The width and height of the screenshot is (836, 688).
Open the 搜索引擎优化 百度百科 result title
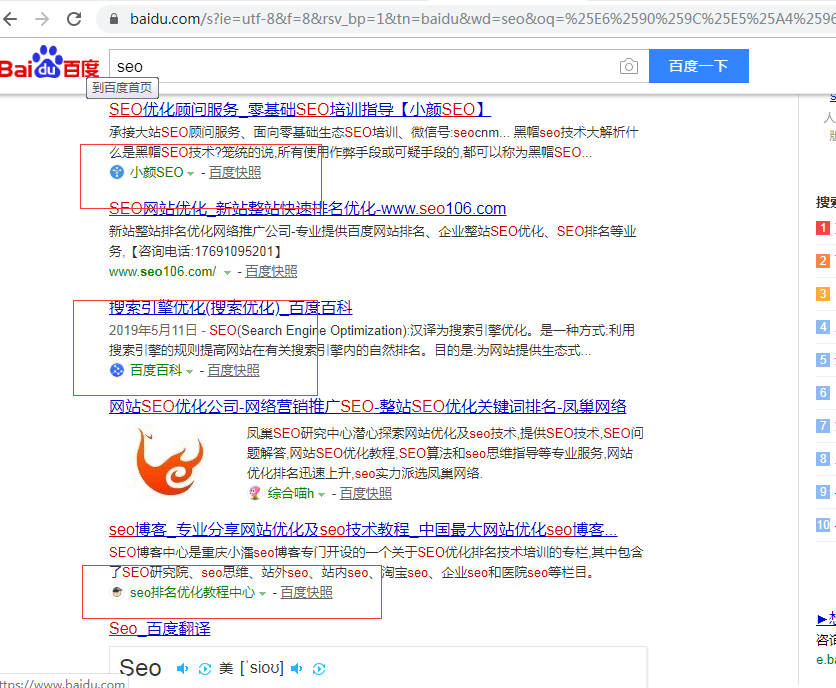(x=230, y=307)
